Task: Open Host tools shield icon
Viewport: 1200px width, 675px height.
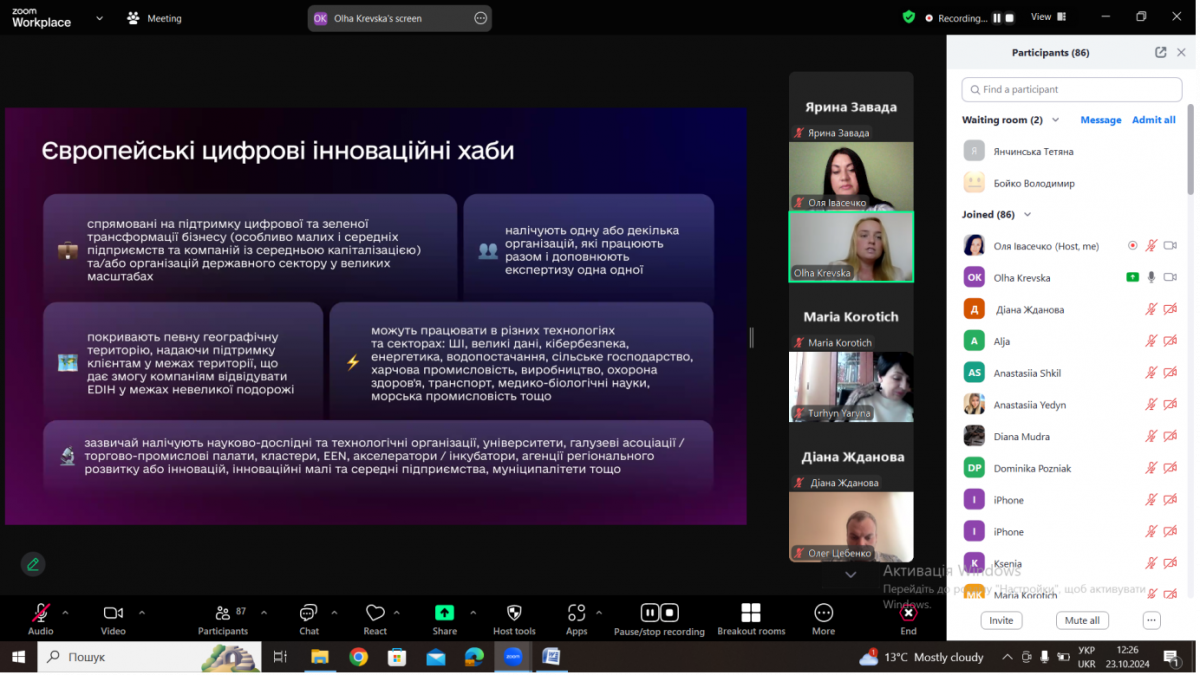Action: pyautogui.click(x=514, y=613)
